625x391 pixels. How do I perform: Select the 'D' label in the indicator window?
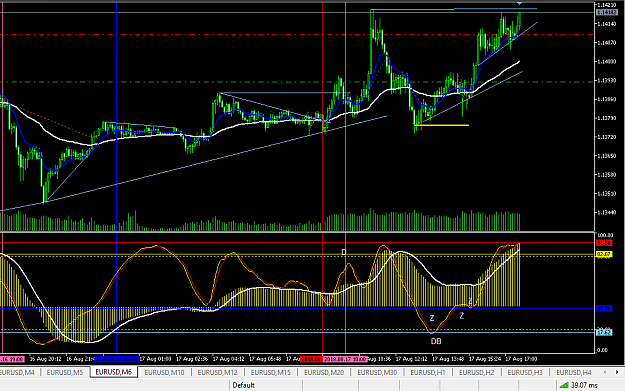pyautogui.click(x=344, y=252)
